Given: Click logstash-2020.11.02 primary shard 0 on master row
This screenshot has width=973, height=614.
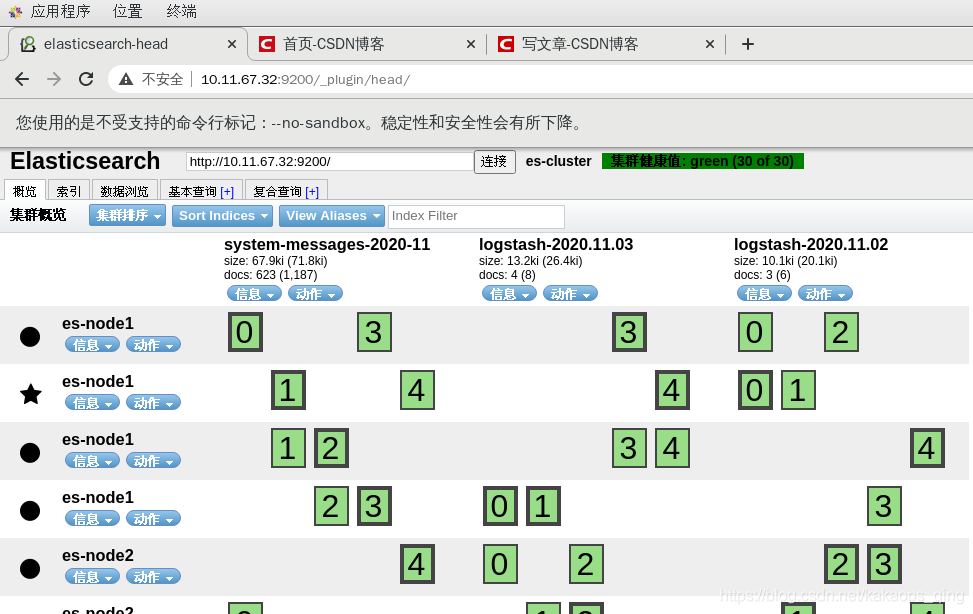Looking at the screenshot, I should click(755, 390).
